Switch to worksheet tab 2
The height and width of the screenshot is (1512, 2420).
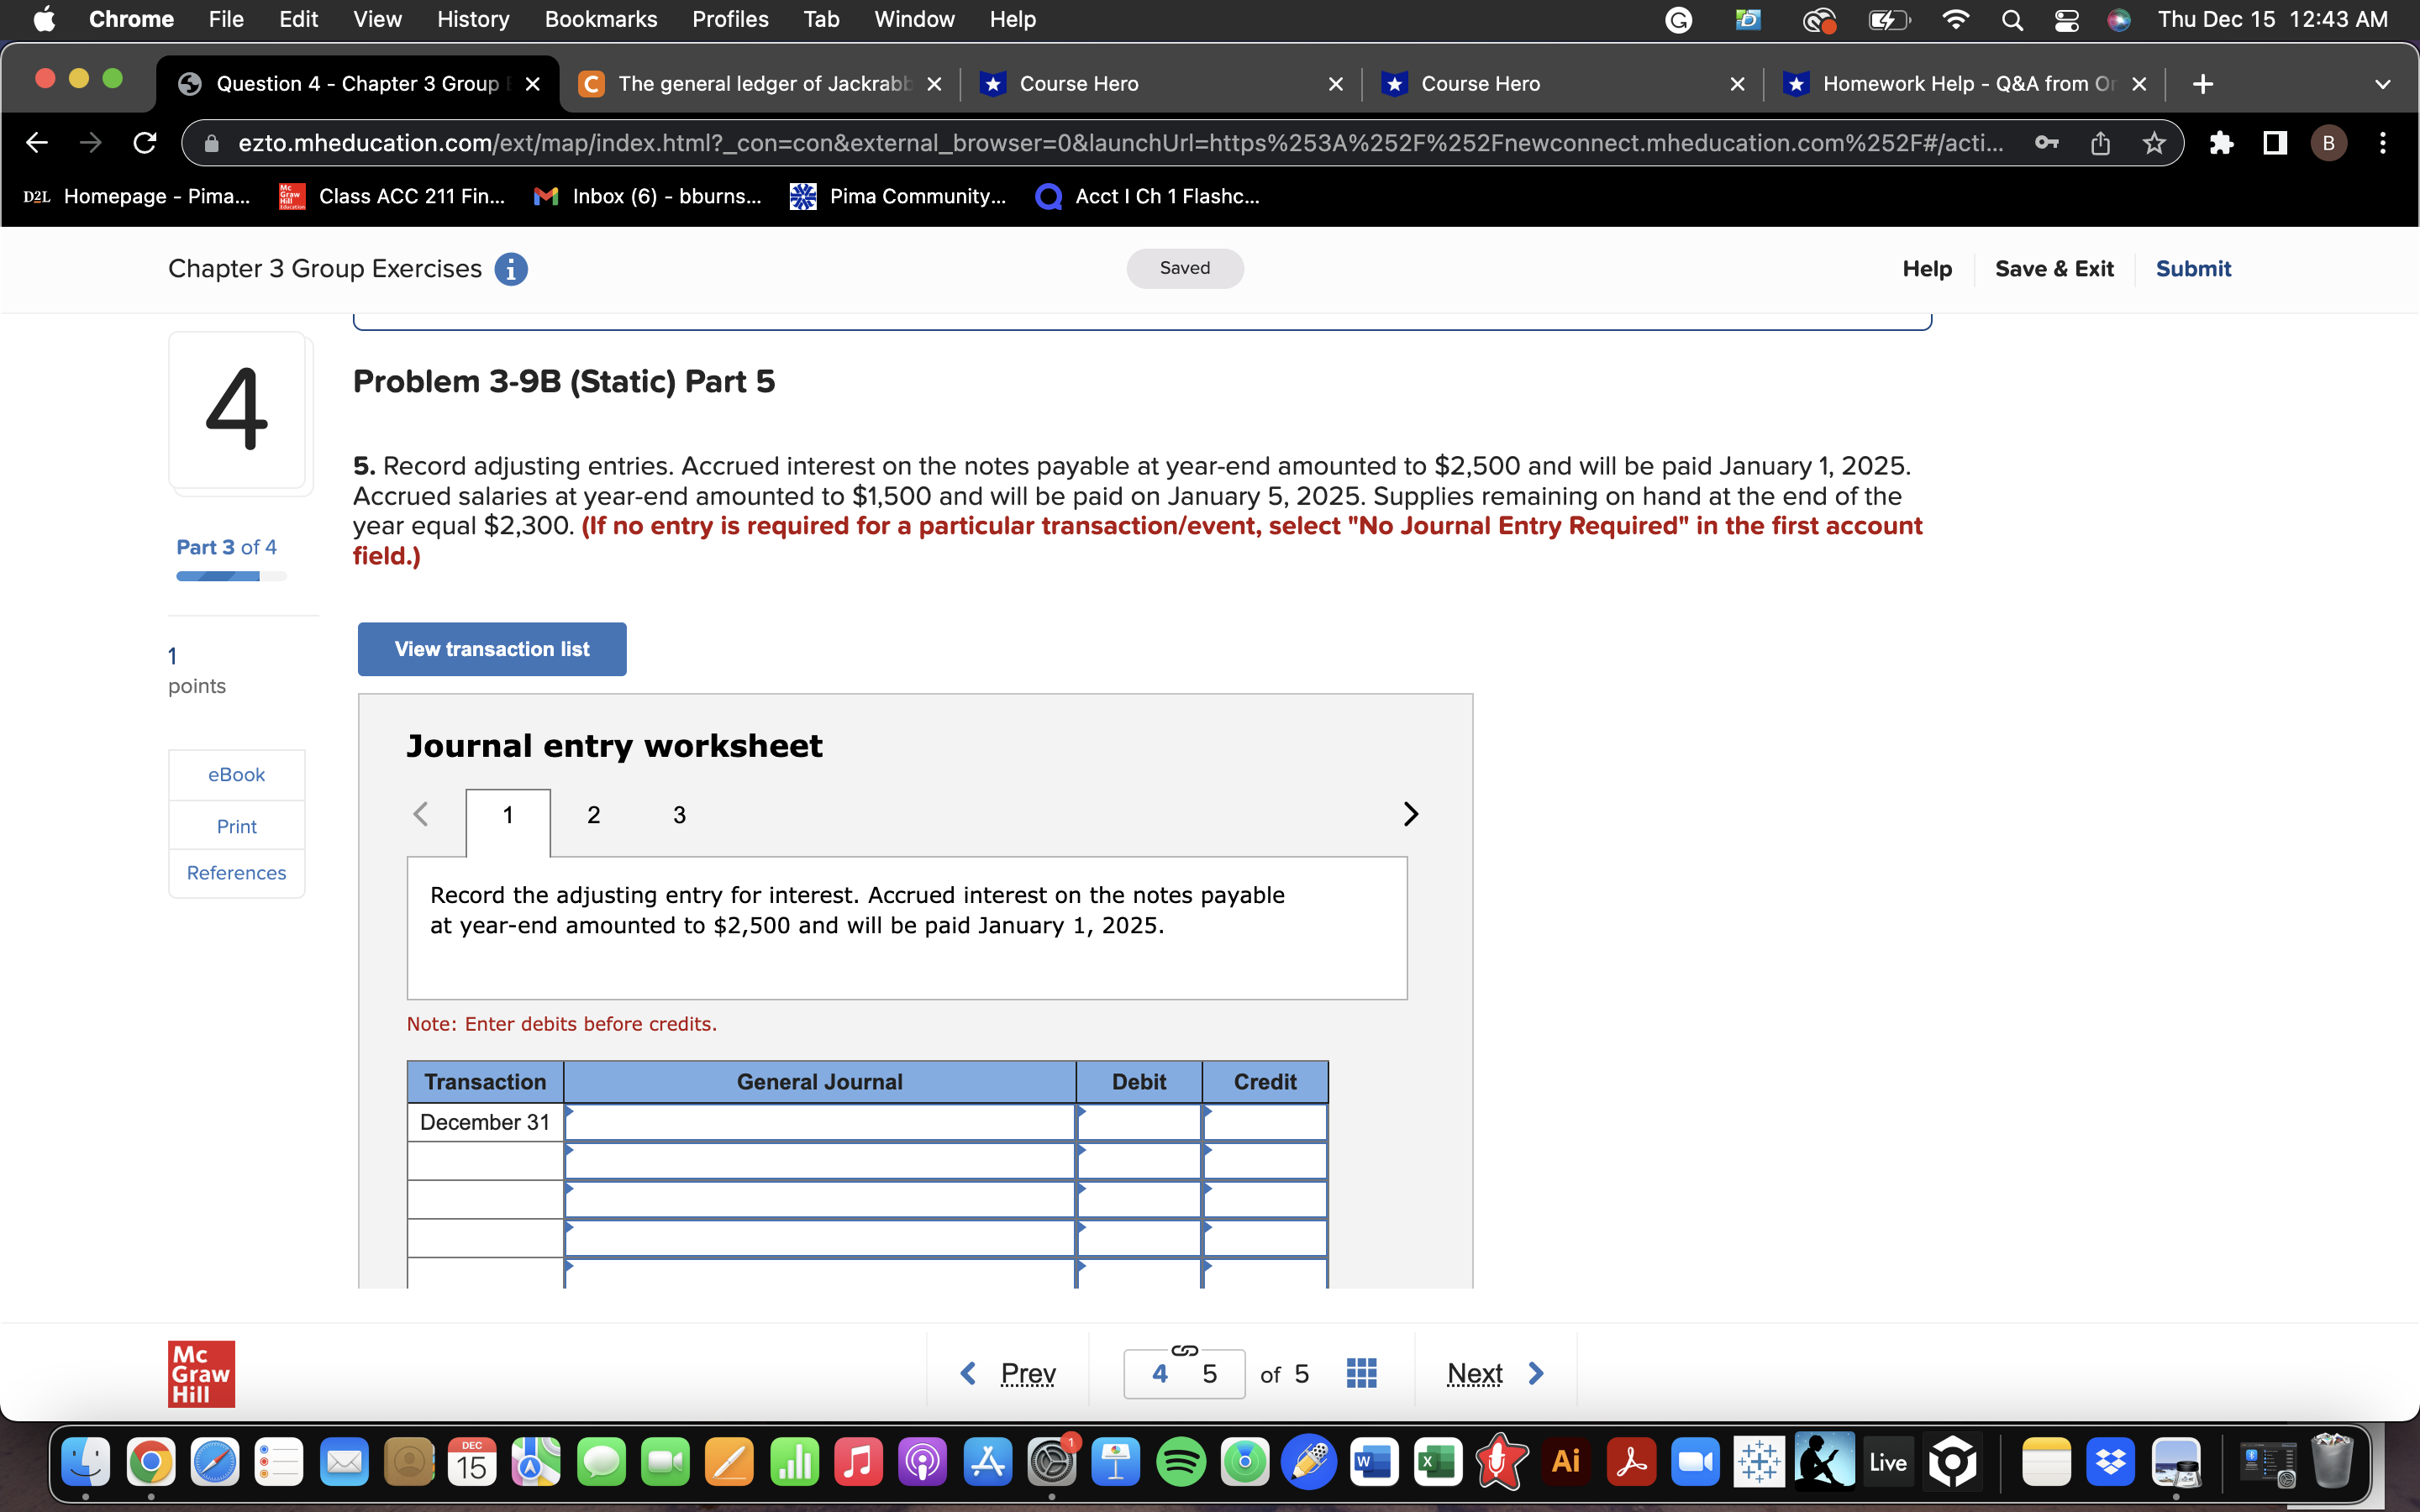click(593, 815)
